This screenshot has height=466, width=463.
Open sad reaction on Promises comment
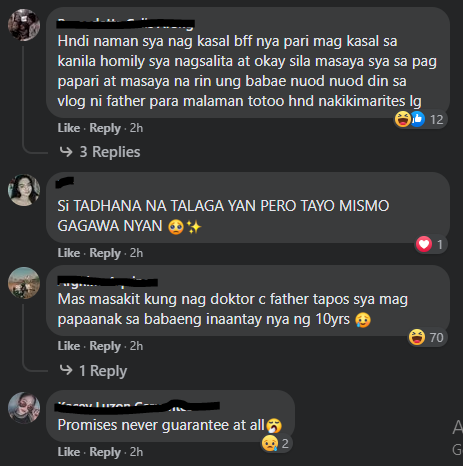[270, 444]
